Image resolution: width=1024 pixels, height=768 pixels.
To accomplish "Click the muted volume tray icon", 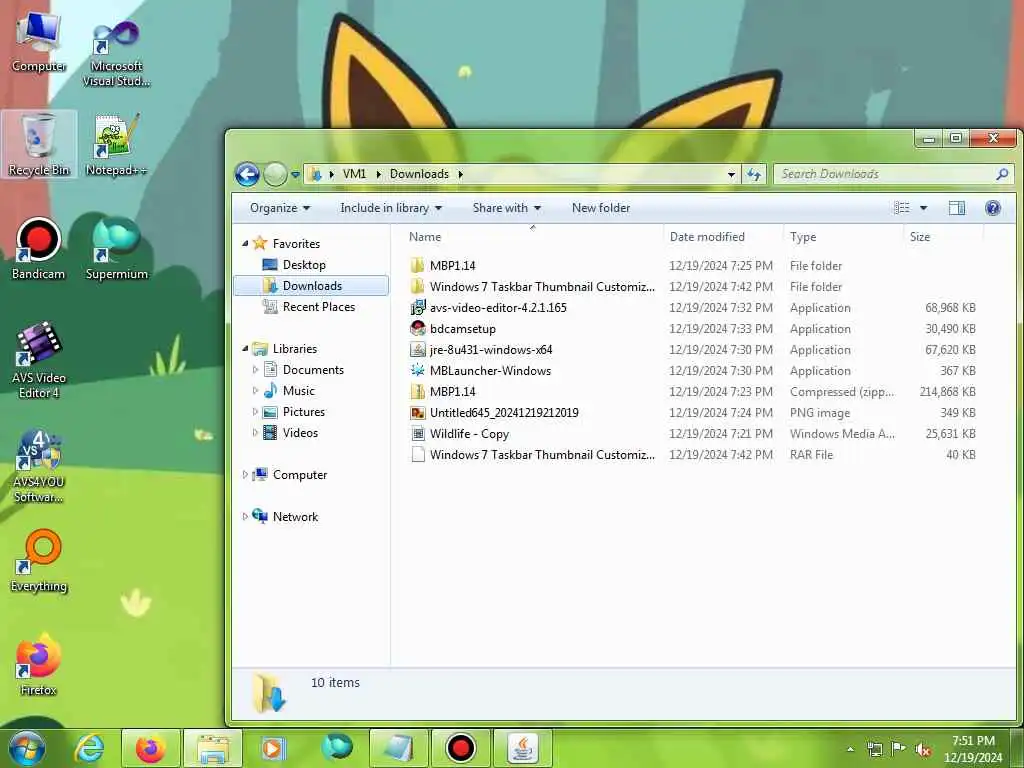I will click(923, 750).
